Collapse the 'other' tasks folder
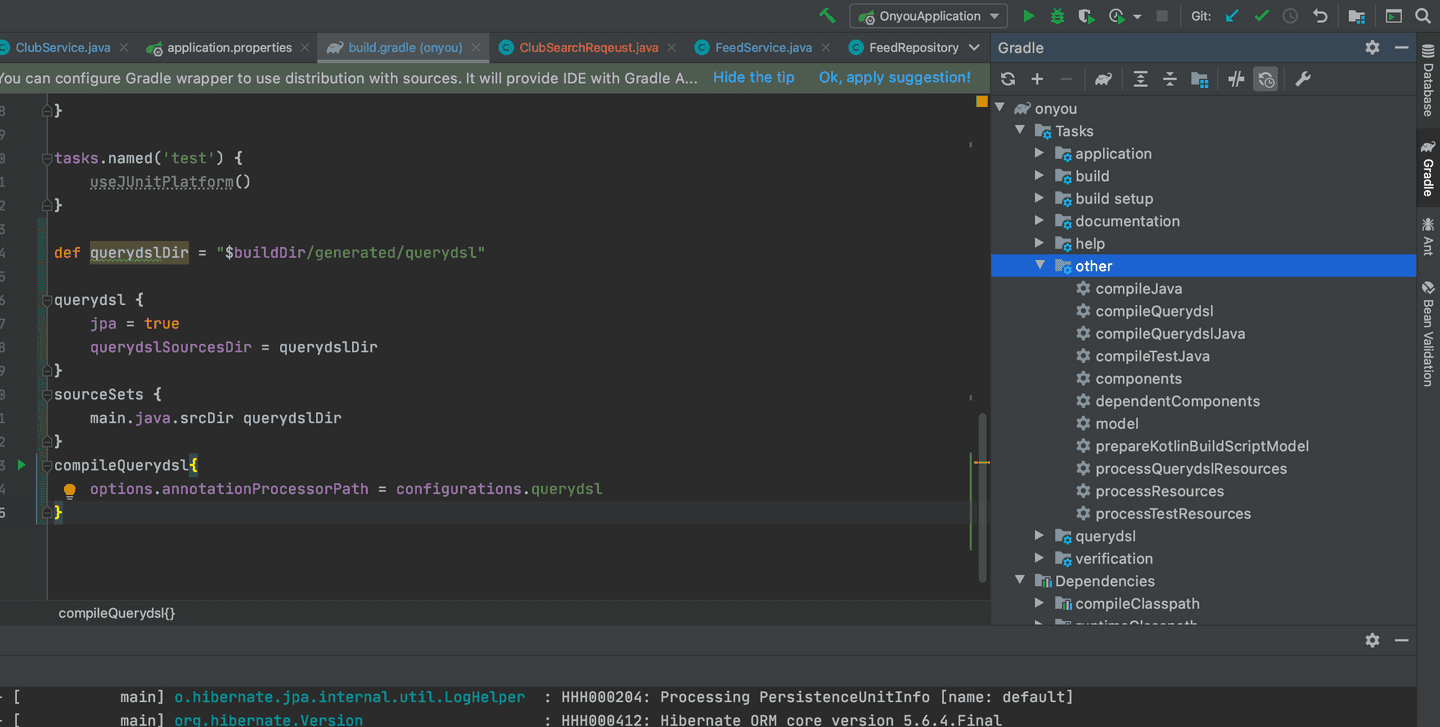 (x=1040, y=266)
